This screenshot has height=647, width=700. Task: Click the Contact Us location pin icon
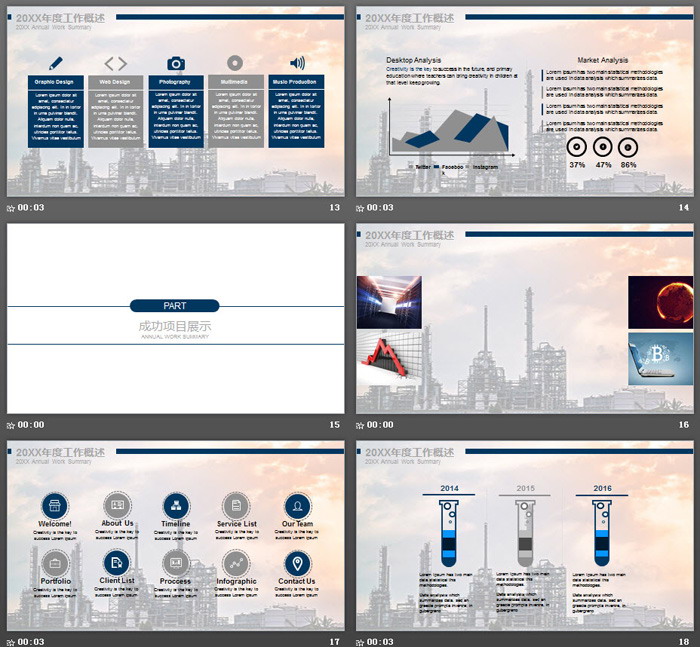[x=297, y=563]
